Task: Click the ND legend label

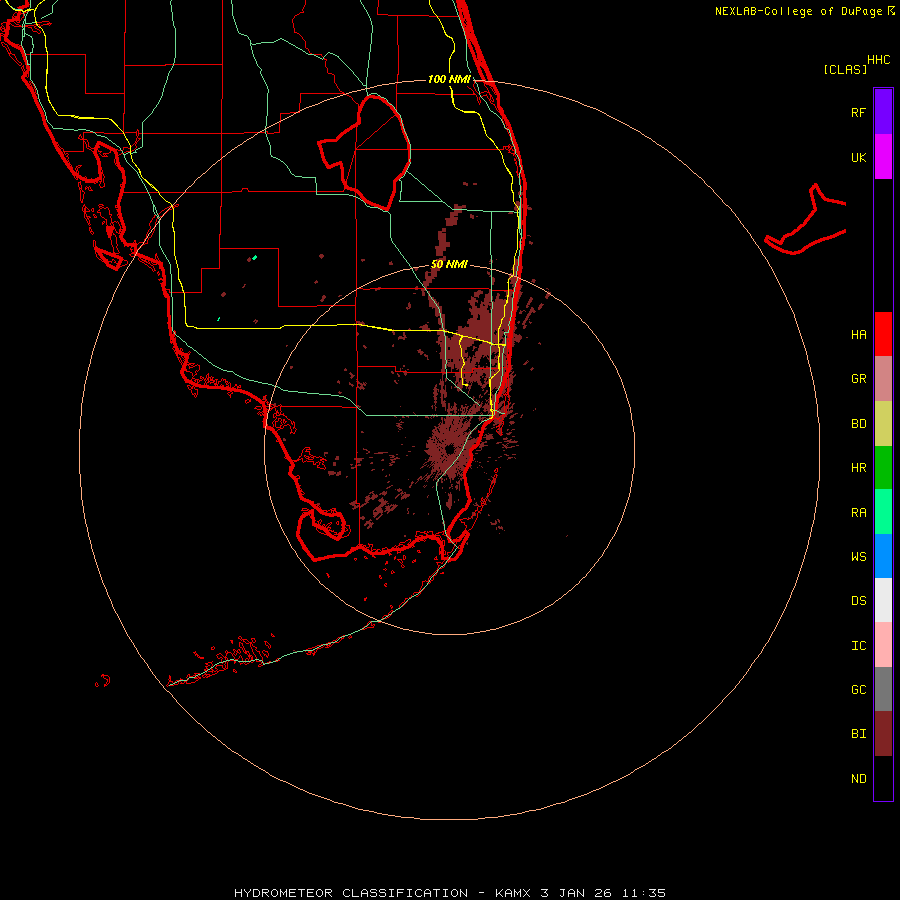Action: point(858,779)
